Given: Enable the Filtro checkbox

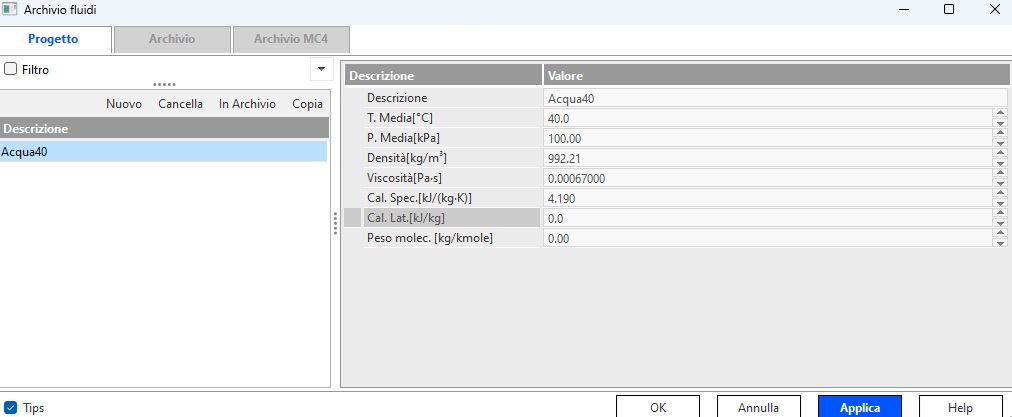Looking at the screenshot, I should (x=11, y=70).
